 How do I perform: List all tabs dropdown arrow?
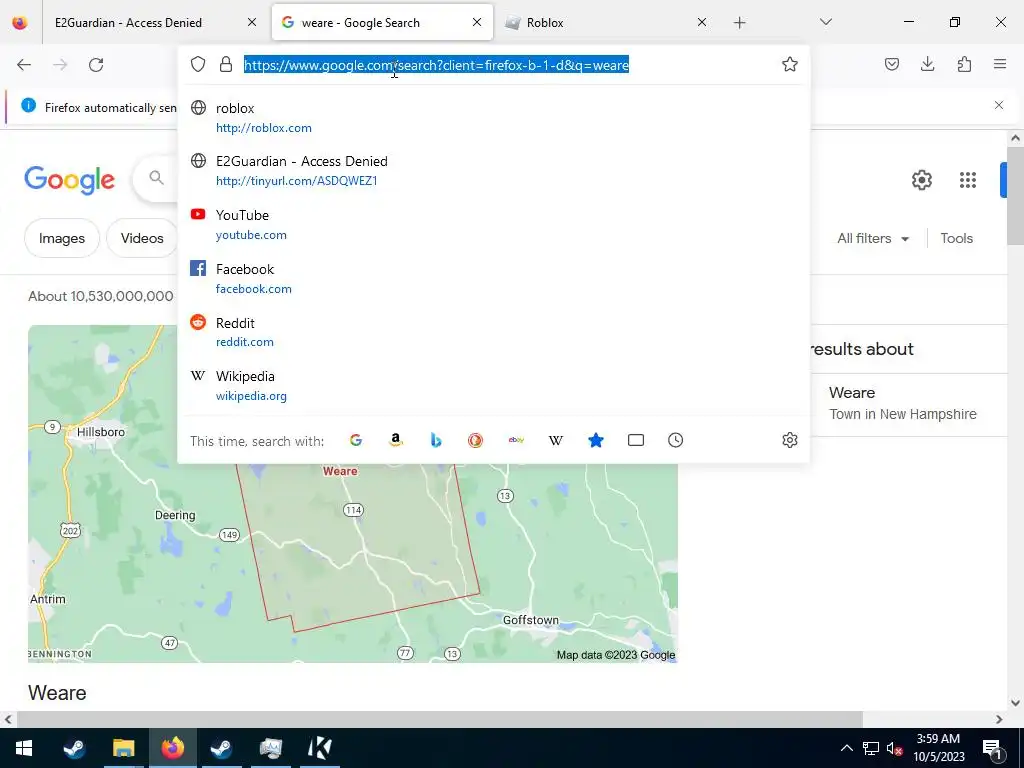tap(825, 22)
